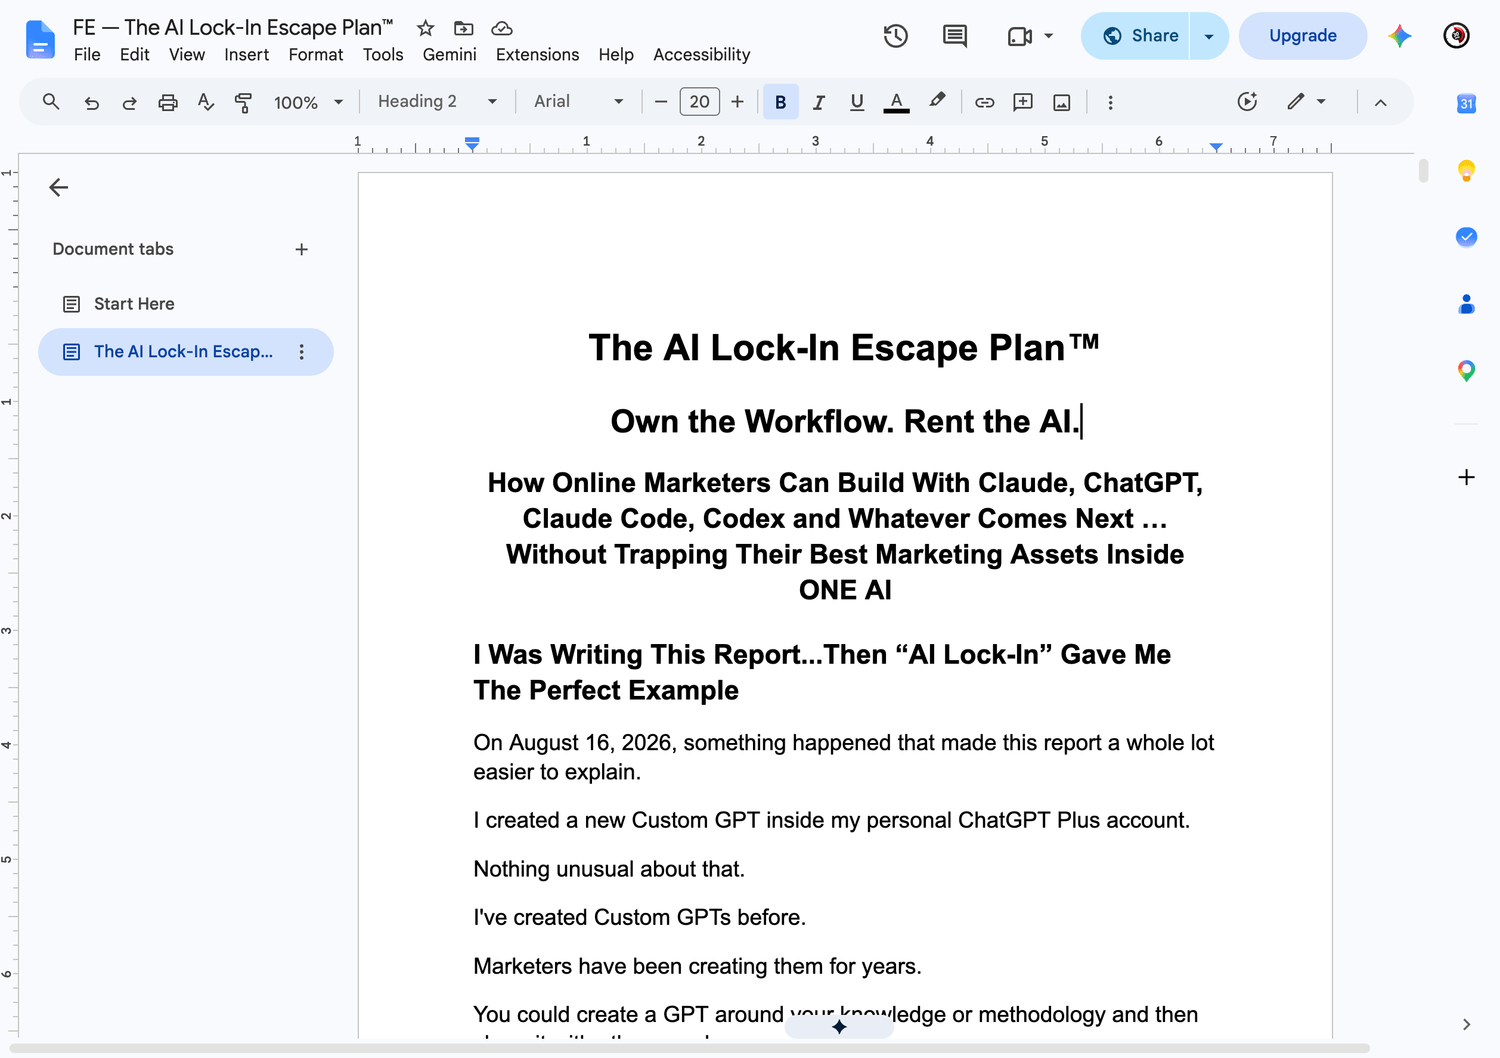Open the Extensions menu

click(537, 55)
